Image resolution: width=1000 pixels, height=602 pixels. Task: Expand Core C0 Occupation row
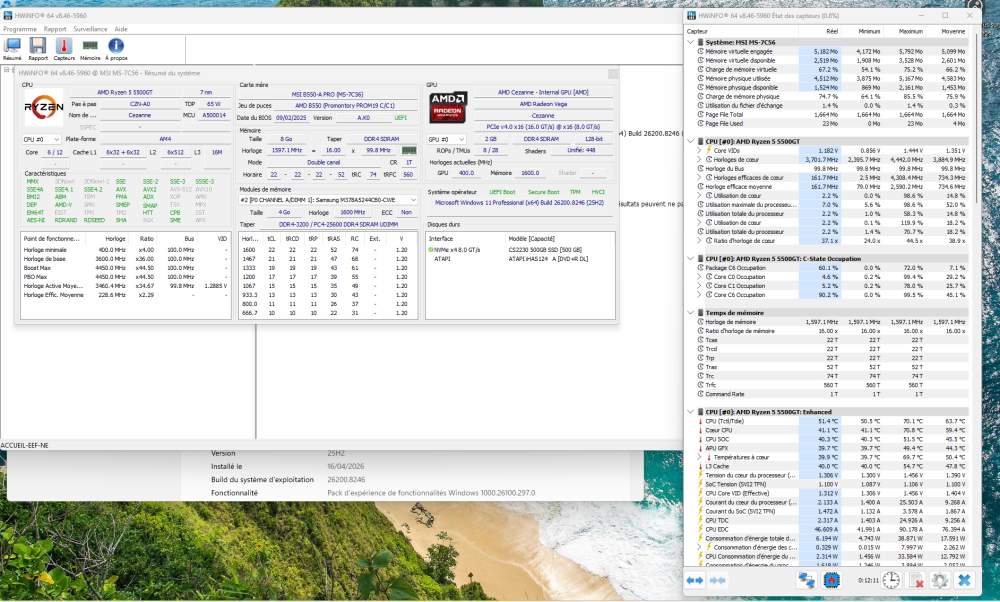tap(700, 277)
